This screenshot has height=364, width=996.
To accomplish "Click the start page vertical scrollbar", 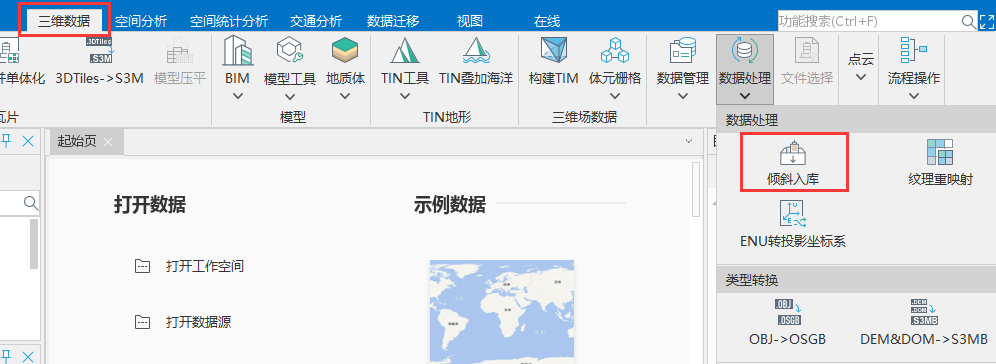I will [696, 191].
